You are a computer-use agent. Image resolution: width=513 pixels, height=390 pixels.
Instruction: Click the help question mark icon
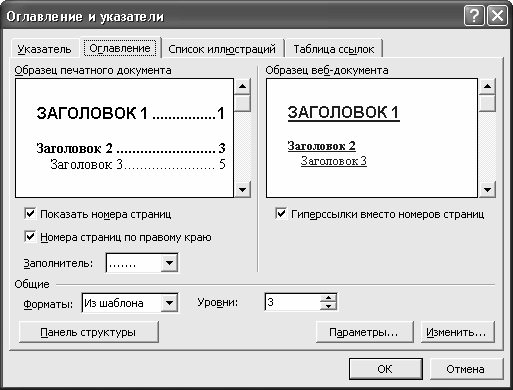(474, 16)
